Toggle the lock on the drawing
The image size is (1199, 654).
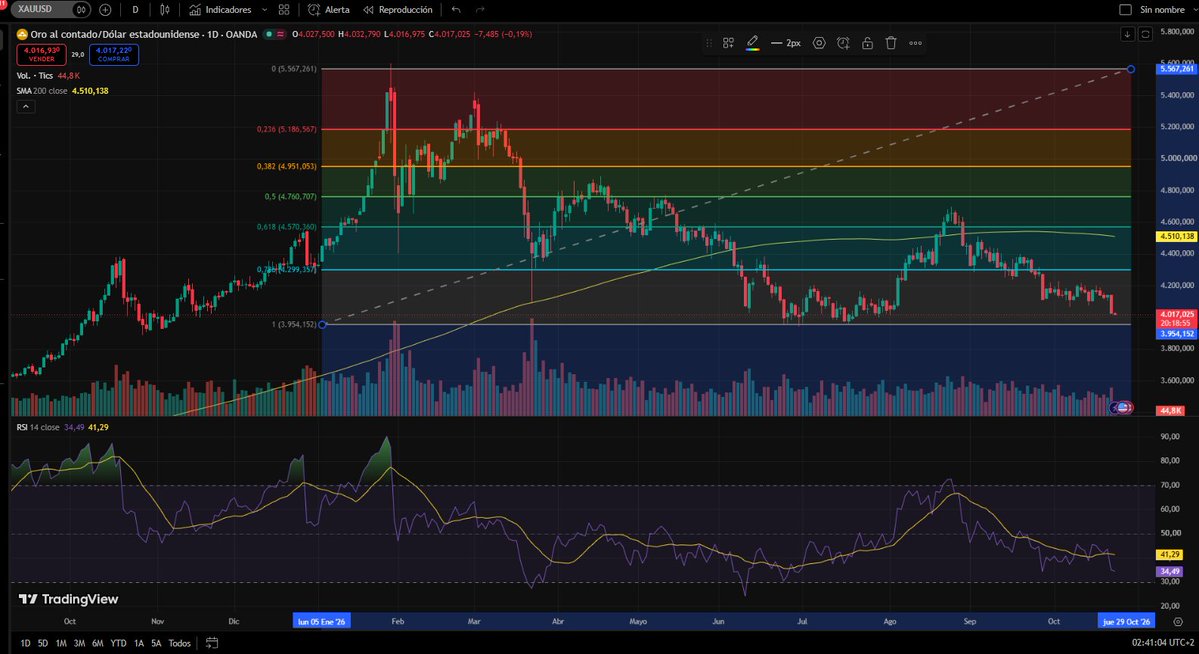click(x=867, y=43)
